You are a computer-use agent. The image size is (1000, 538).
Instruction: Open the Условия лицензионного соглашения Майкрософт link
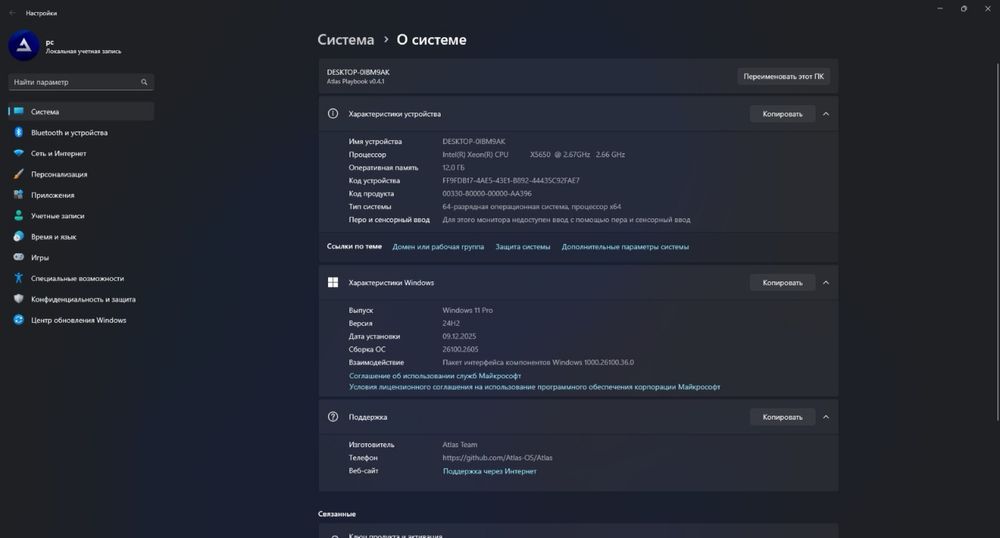click(534, 386)
